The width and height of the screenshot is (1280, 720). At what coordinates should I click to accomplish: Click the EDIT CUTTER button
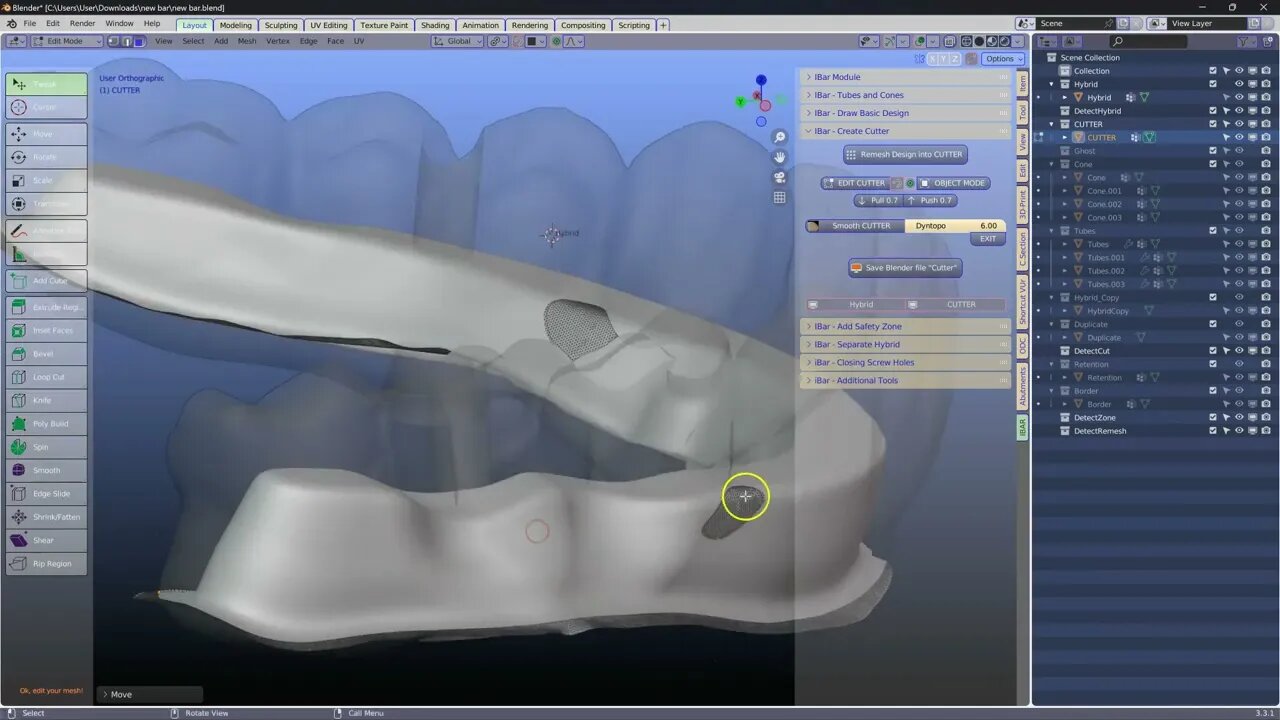tap(854, 183)
